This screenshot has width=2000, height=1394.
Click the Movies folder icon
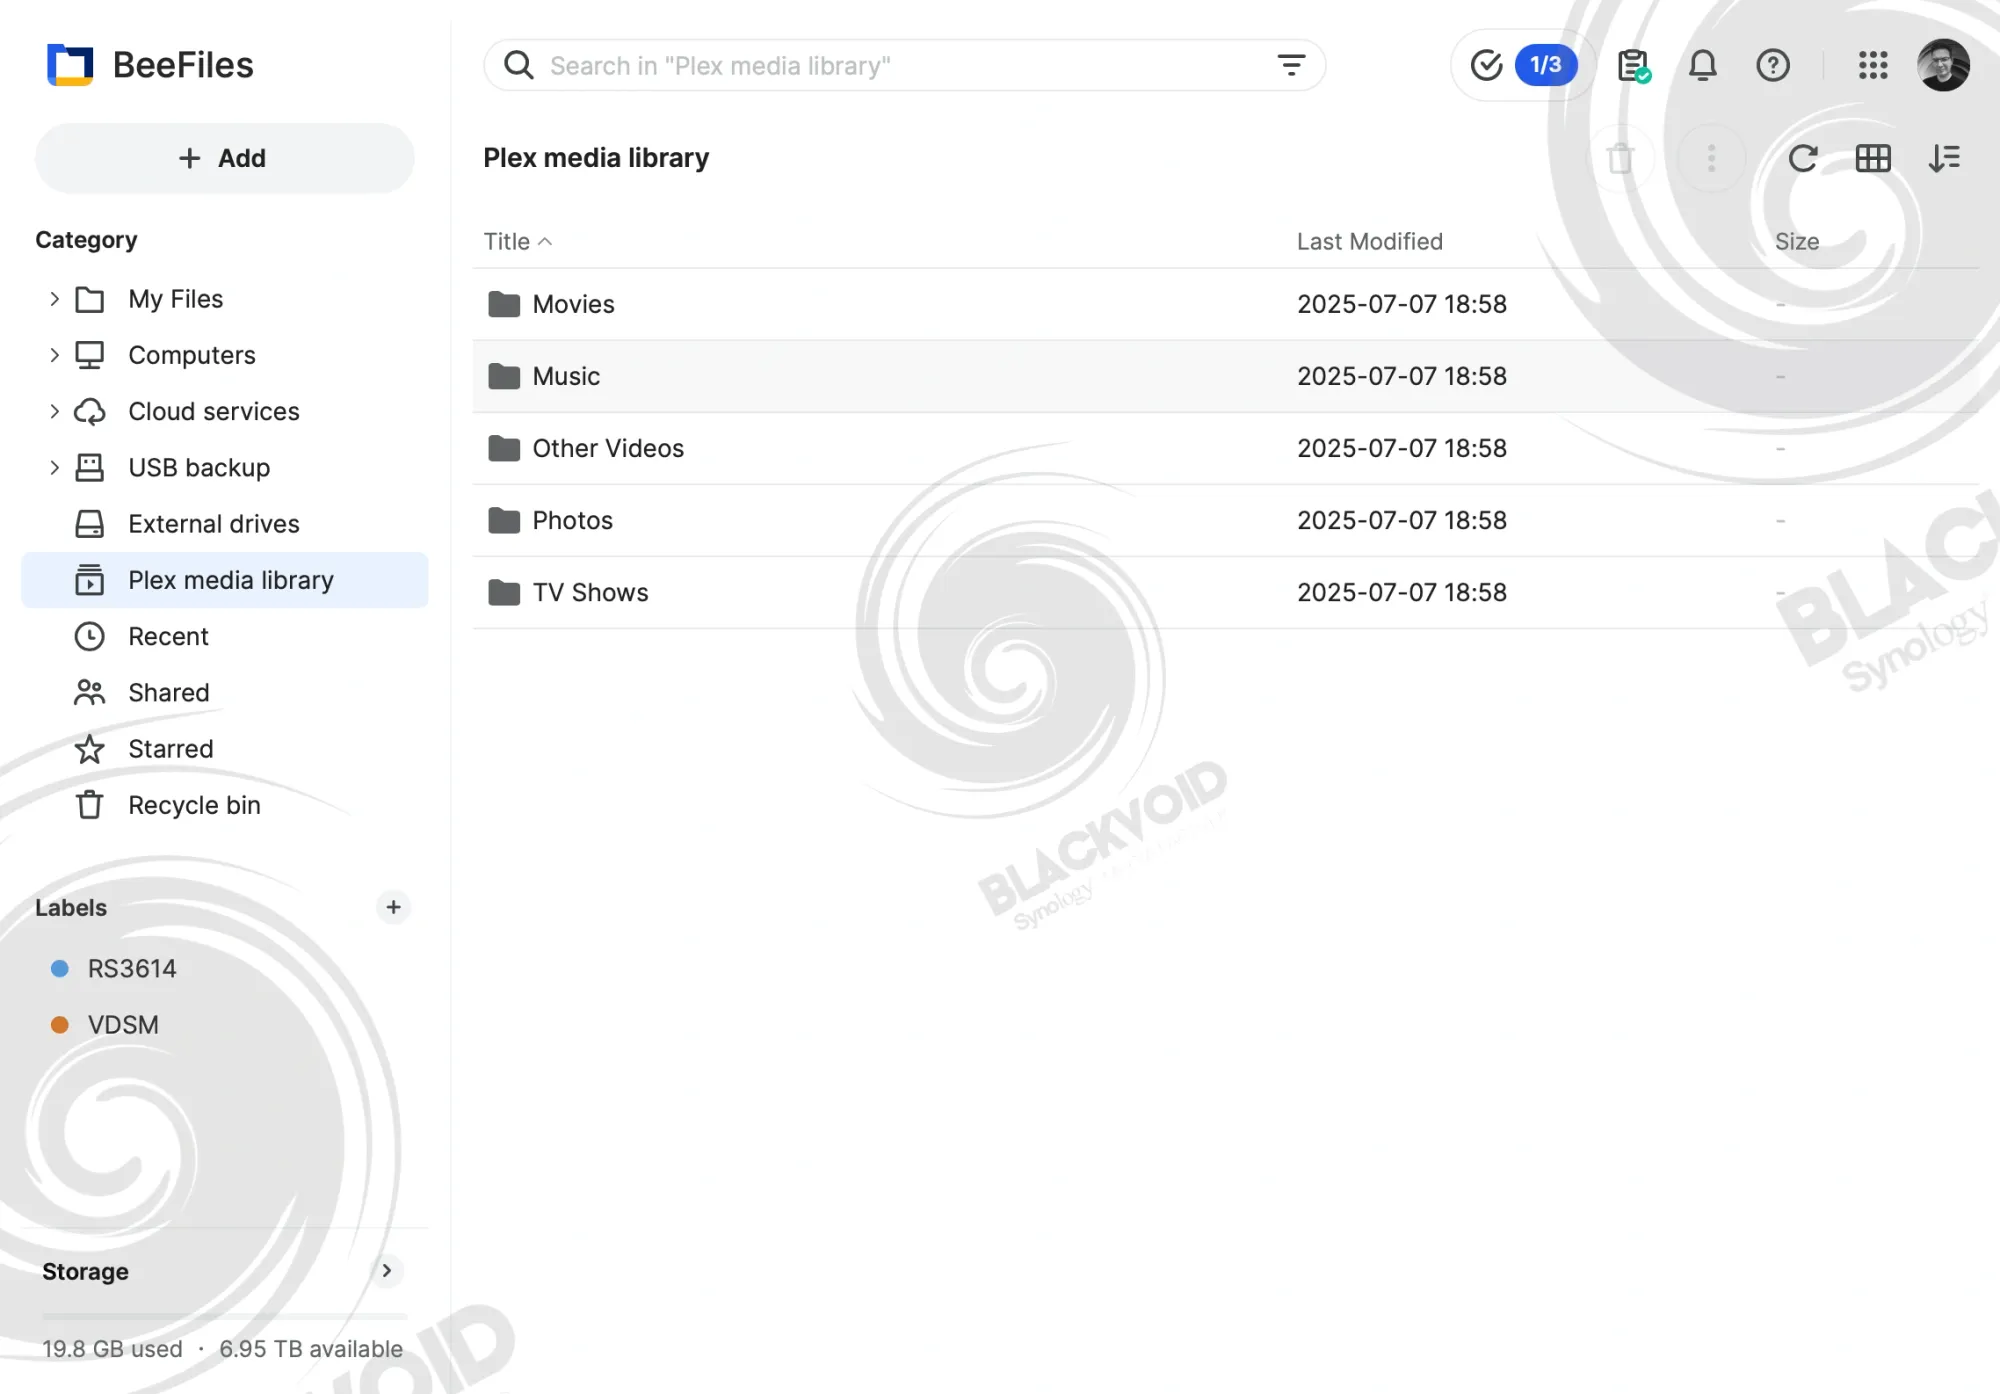504,304
